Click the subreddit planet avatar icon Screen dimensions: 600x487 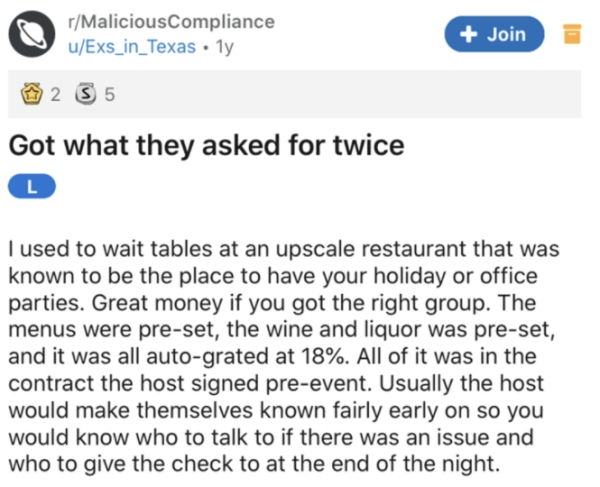29,34
